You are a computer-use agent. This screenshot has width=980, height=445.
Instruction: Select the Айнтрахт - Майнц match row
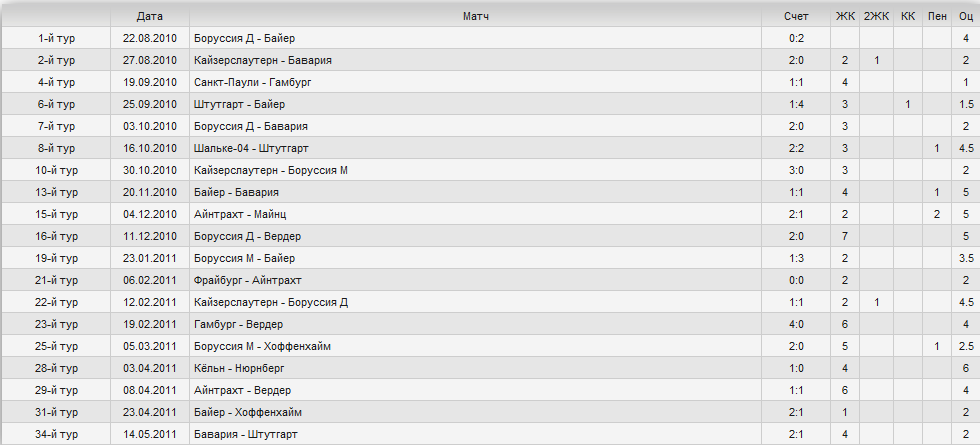[490, 214]
